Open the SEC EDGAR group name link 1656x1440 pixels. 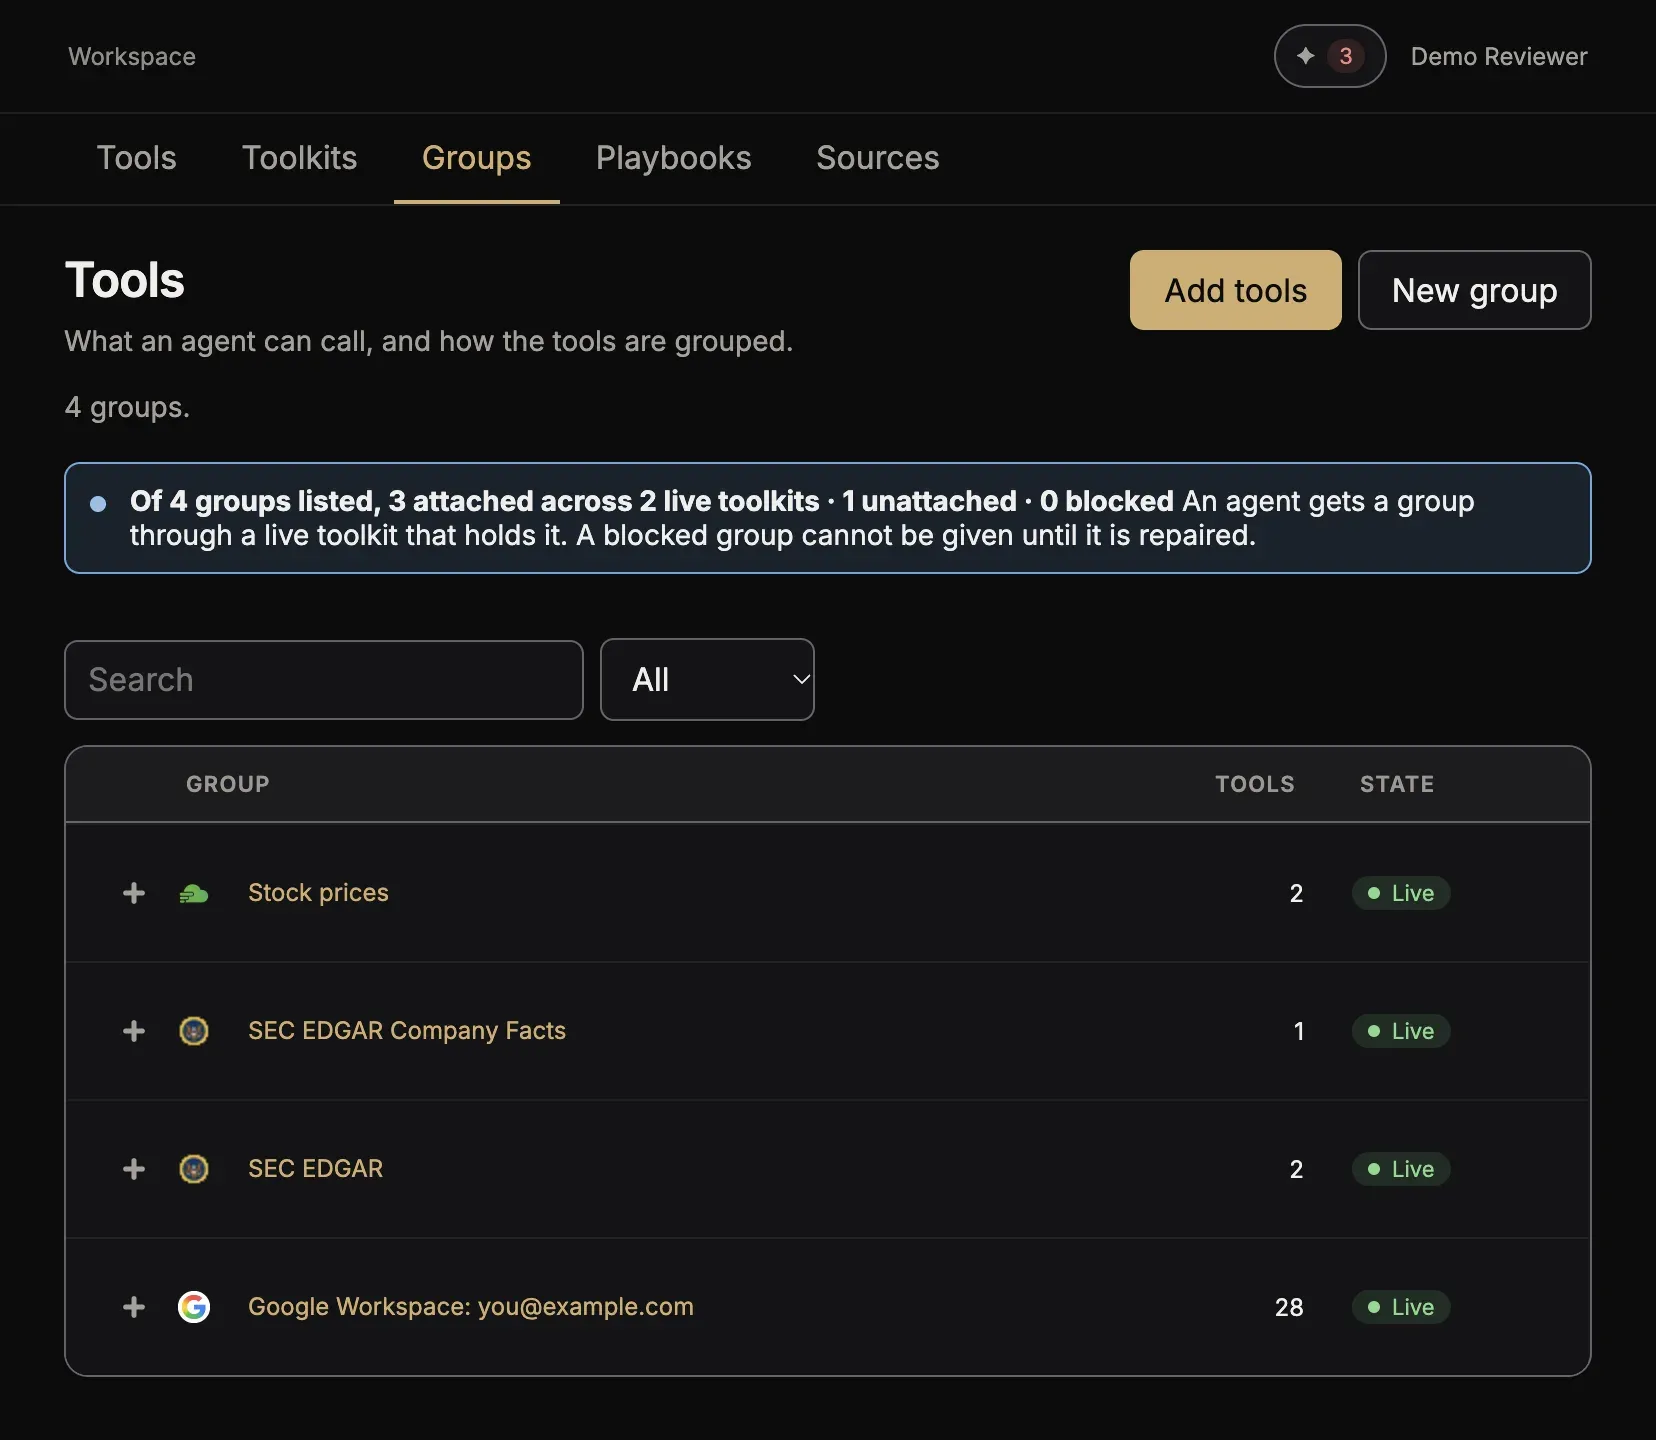315,1169
